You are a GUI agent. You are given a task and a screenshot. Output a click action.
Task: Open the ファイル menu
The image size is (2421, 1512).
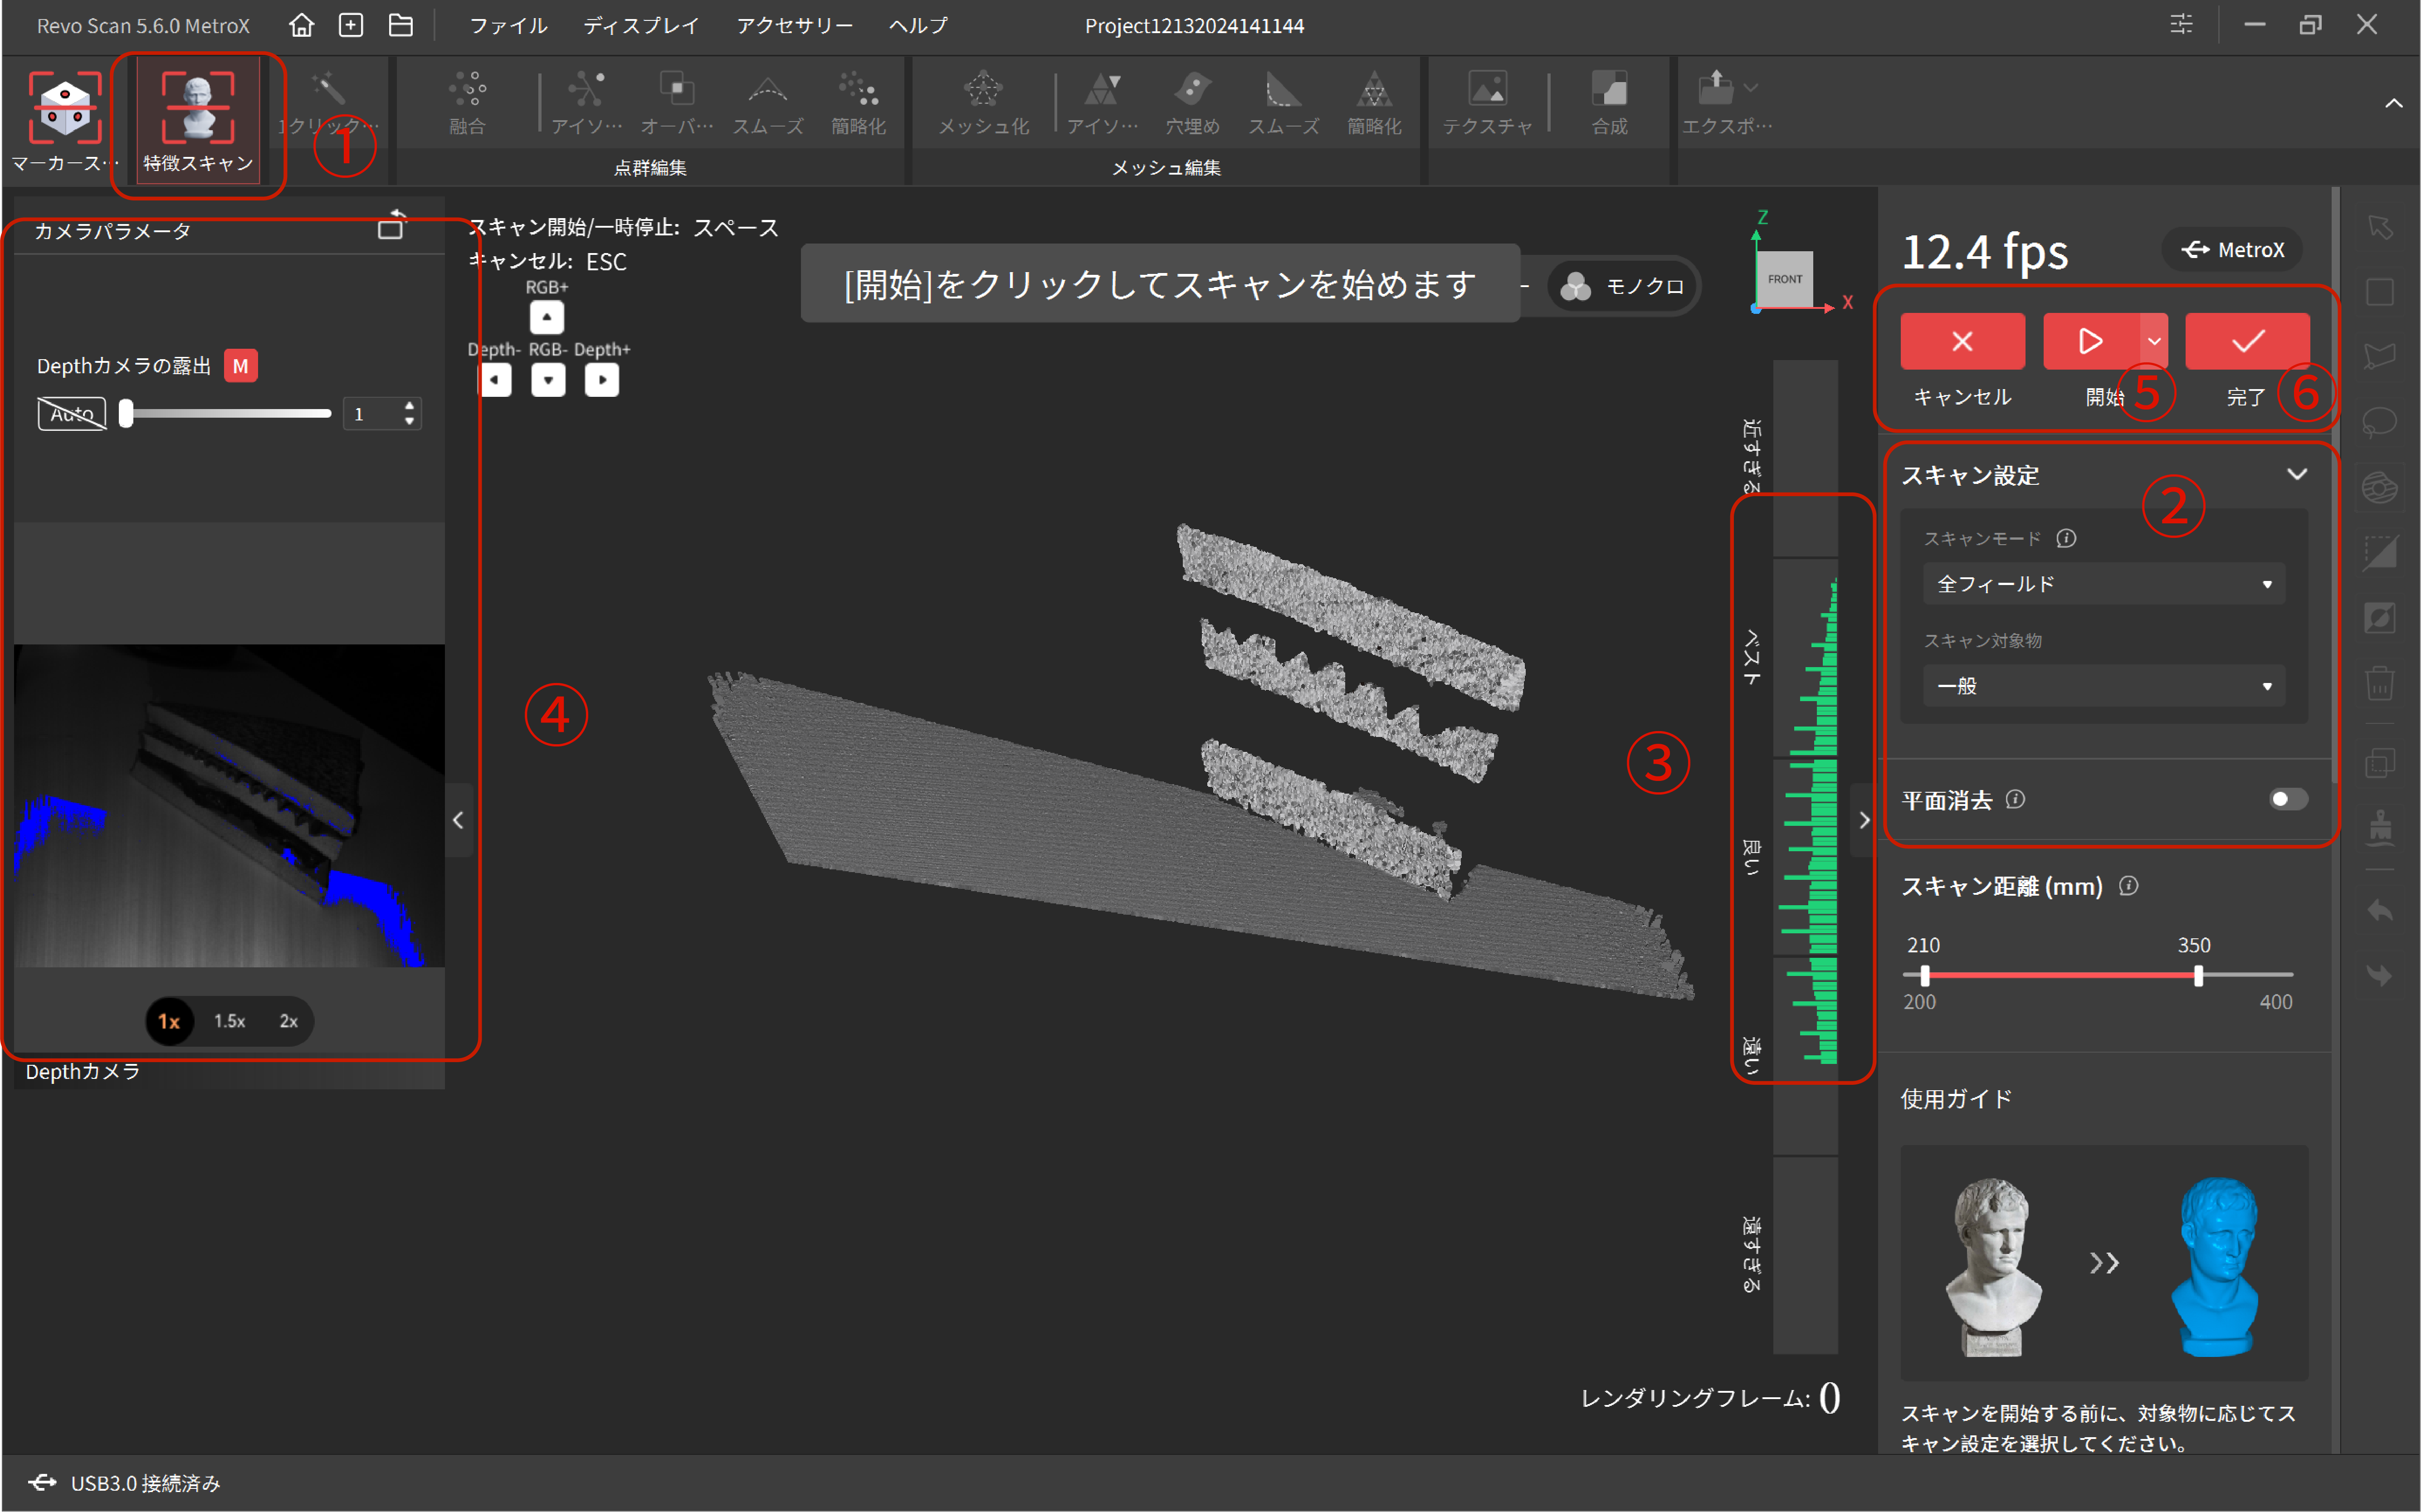pyautogui.click(x=508, y=25)
